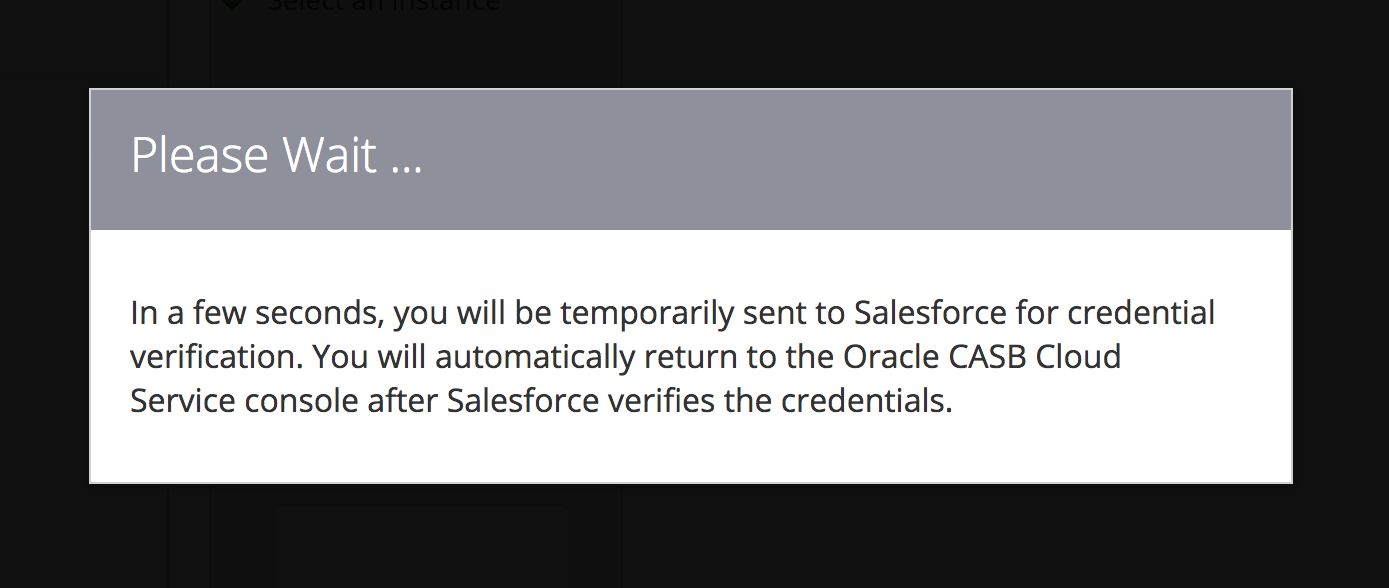The width and height of the screenshot is (1389, 588).
Task: Click 'verifies the credentials.' closing text
Action: [x=780, y=401]
